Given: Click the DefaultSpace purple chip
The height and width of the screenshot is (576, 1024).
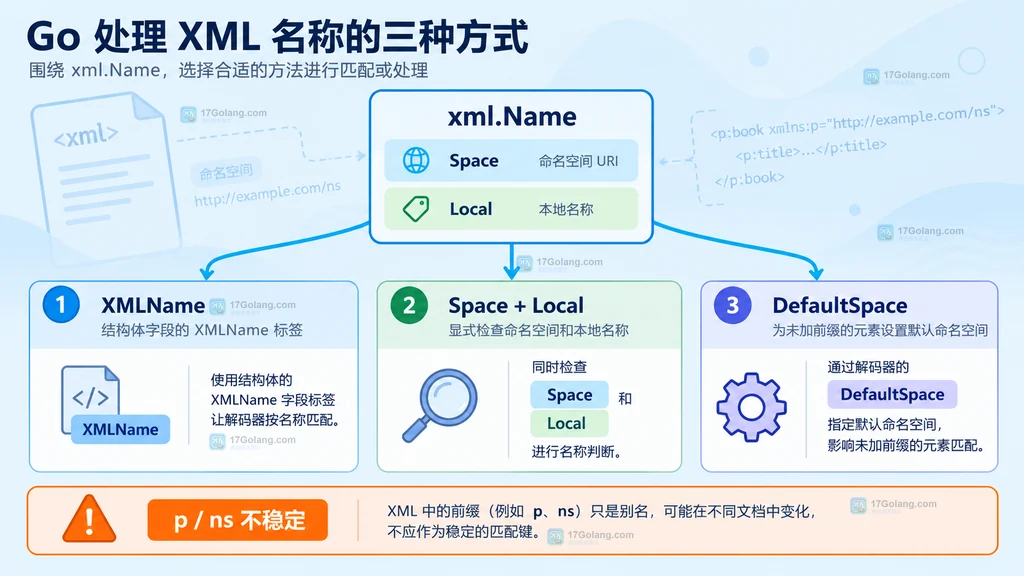Looking at the screenshot, I should tap(892, 394).
